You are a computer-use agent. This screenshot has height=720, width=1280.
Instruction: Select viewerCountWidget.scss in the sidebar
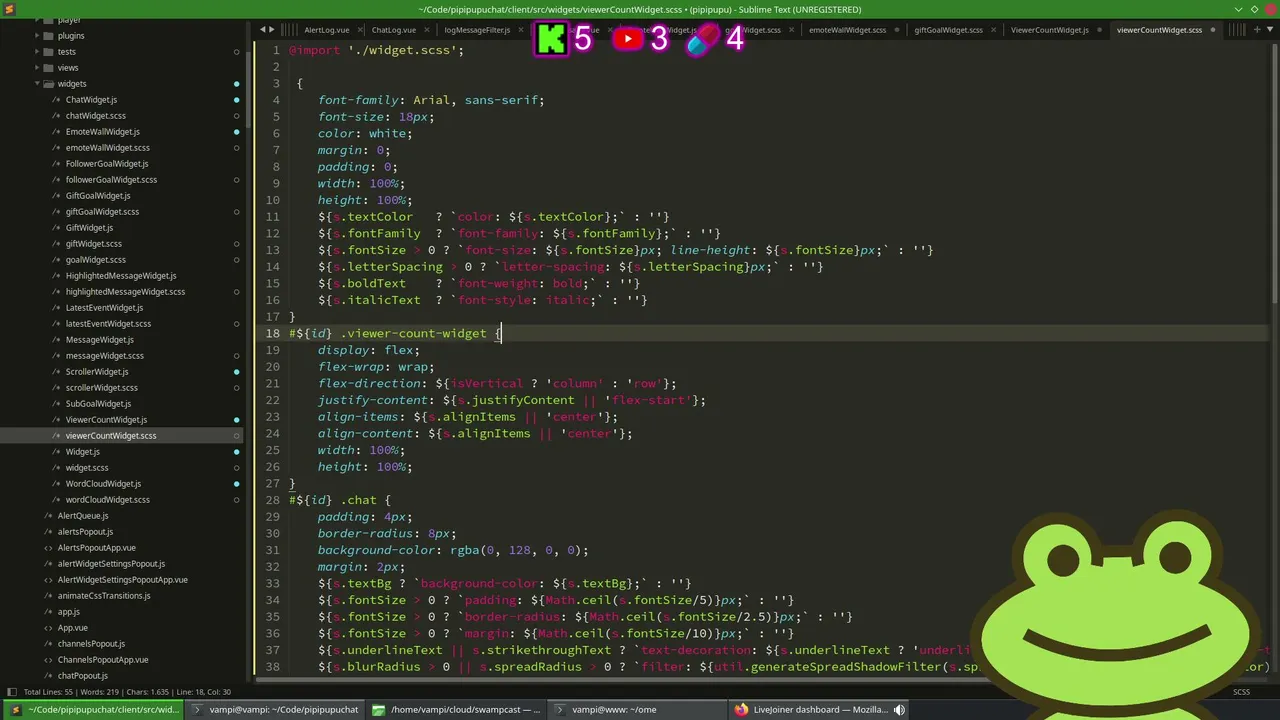pyautogui.click(x=111, y=436)
